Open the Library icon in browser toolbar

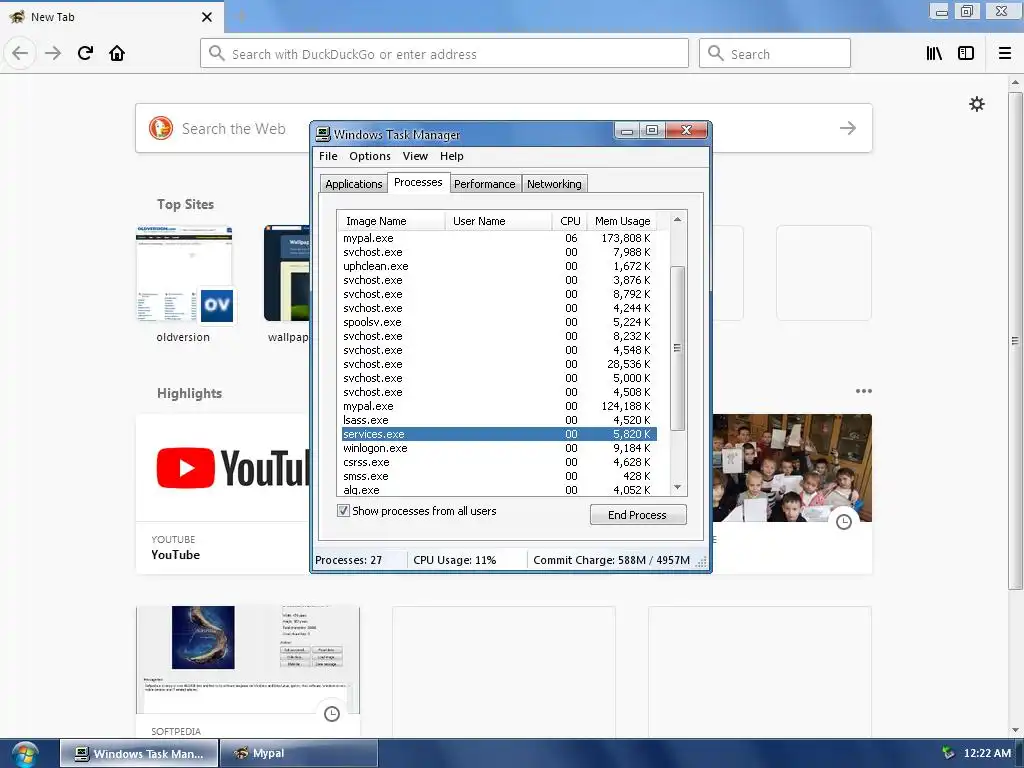934,53
